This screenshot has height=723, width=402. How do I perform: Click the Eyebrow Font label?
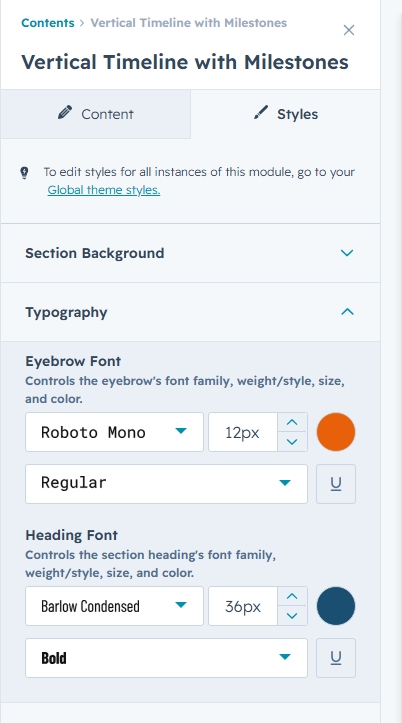[x=73, y=361]
